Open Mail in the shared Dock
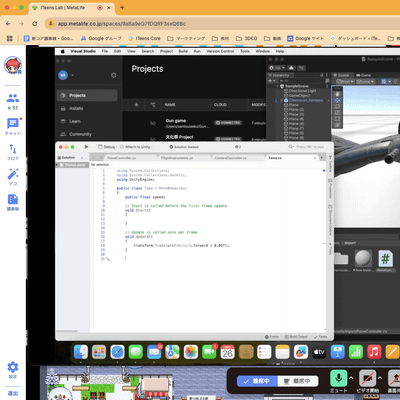The image size is (400, 400). click(x=154, y=352)
